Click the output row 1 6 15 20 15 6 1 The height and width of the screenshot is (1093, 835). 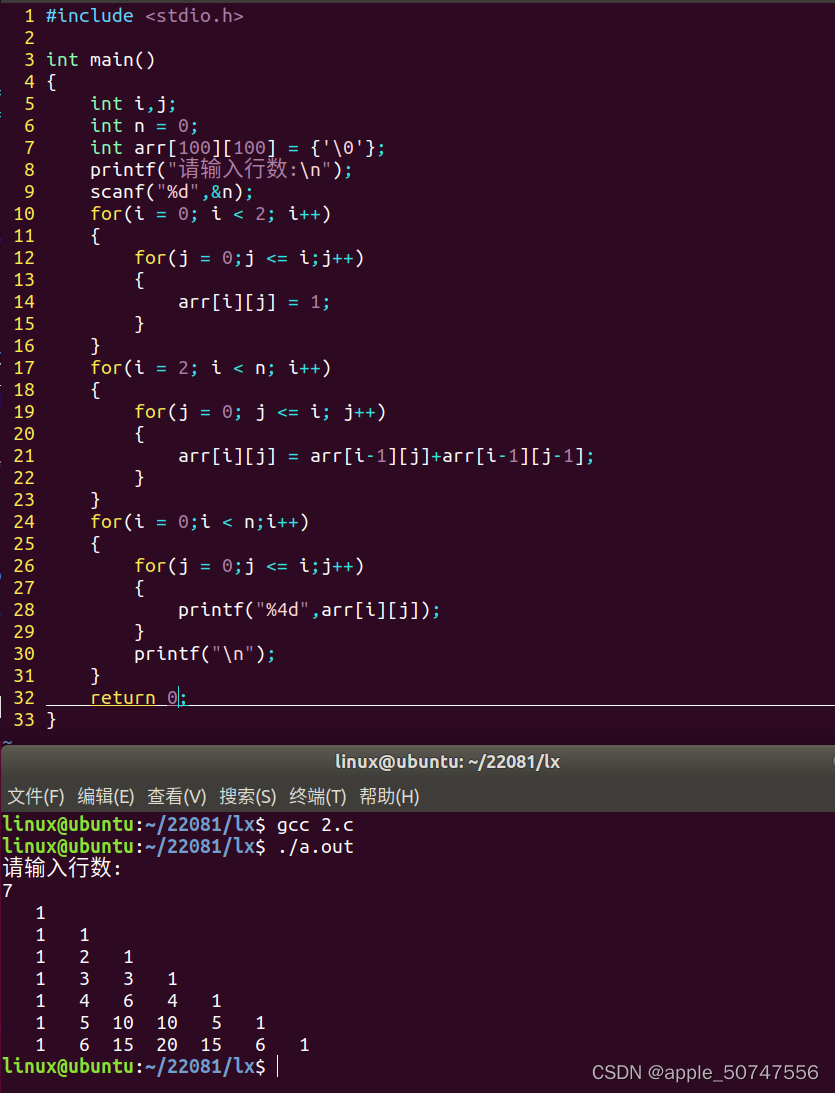point(172,1045)
